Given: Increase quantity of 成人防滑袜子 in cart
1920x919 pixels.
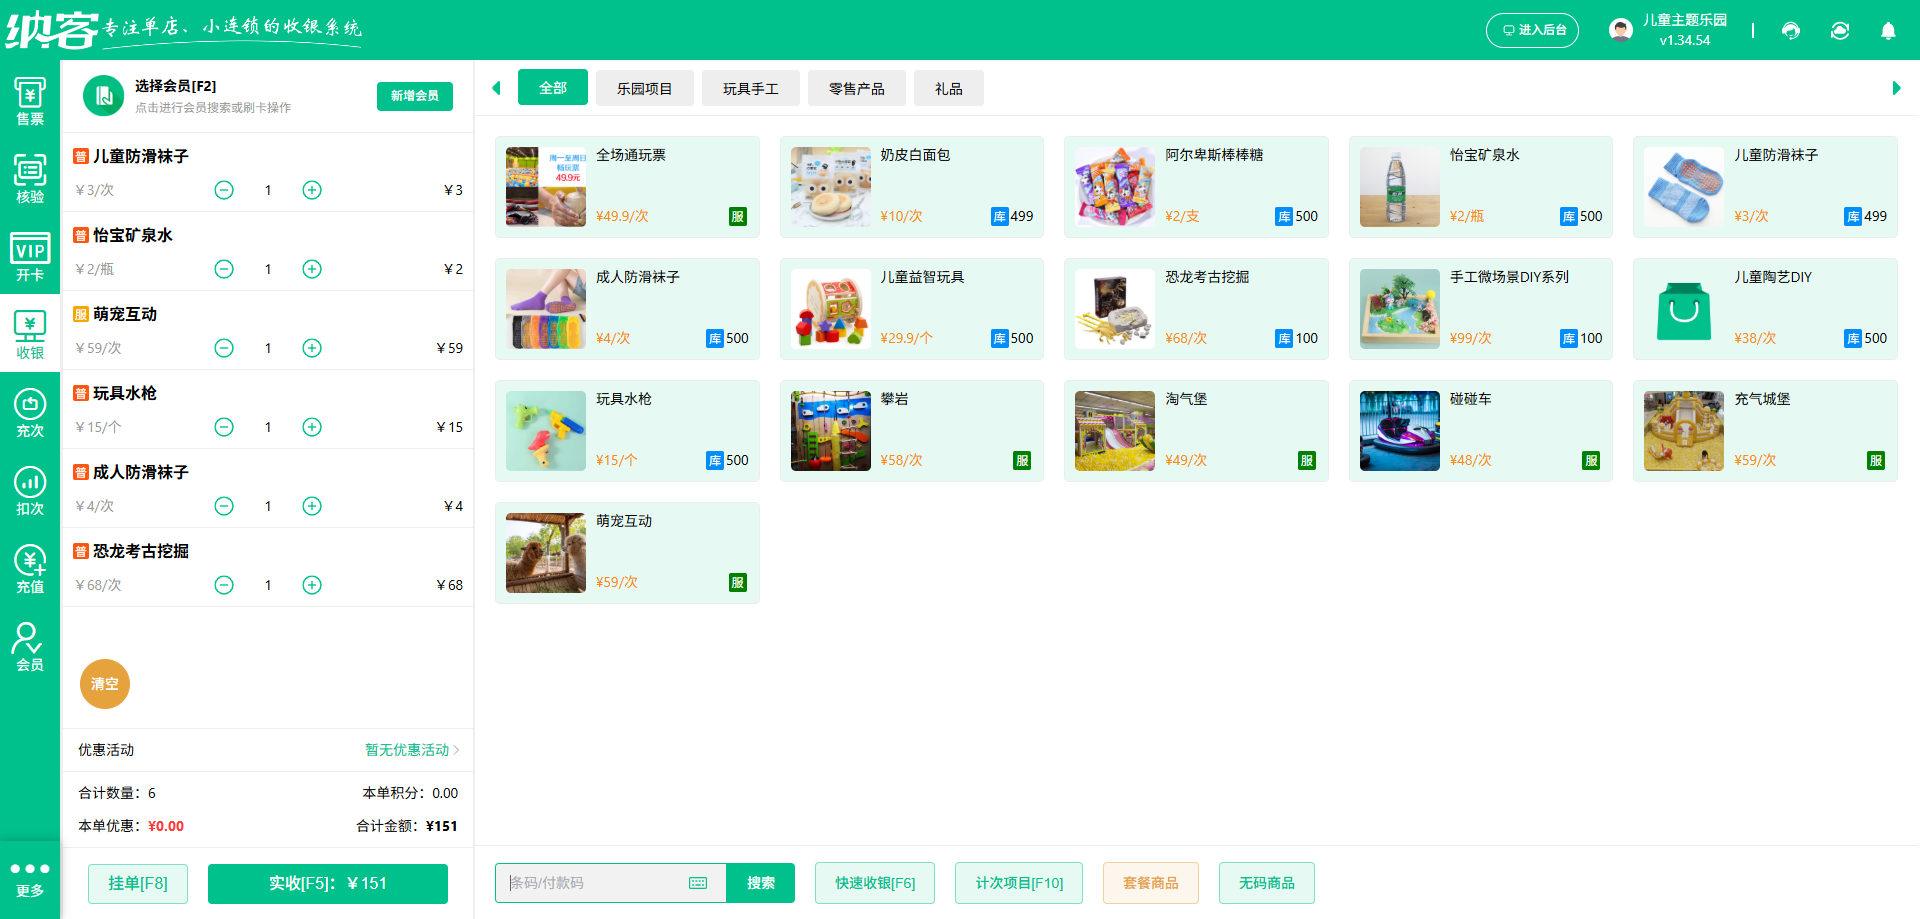Looking at the screenshot, I should point(312,506).
